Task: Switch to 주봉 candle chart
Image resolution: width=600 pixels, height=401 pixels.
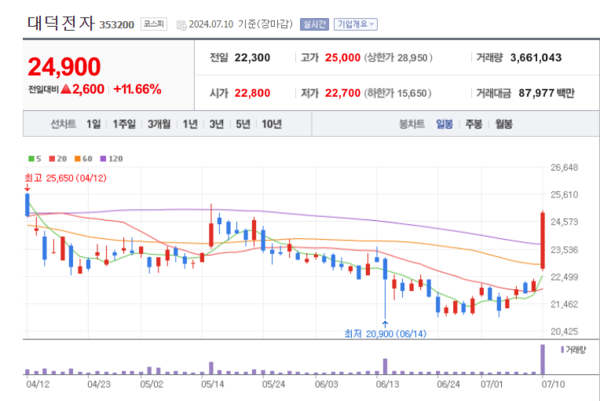Action: 474,124
